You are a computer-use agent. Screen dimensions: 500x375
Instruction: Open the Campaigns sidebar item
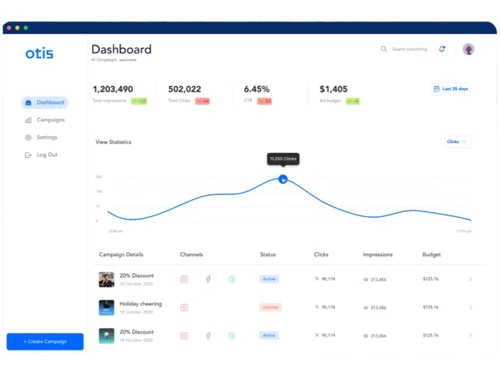45,120
